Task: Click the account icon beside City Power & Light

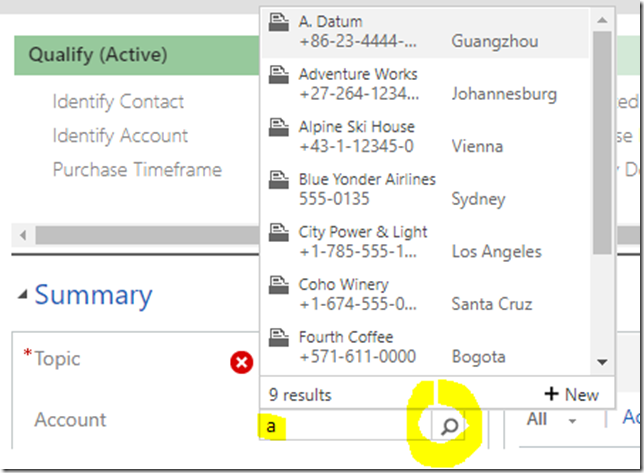Action: click(280, 233)
